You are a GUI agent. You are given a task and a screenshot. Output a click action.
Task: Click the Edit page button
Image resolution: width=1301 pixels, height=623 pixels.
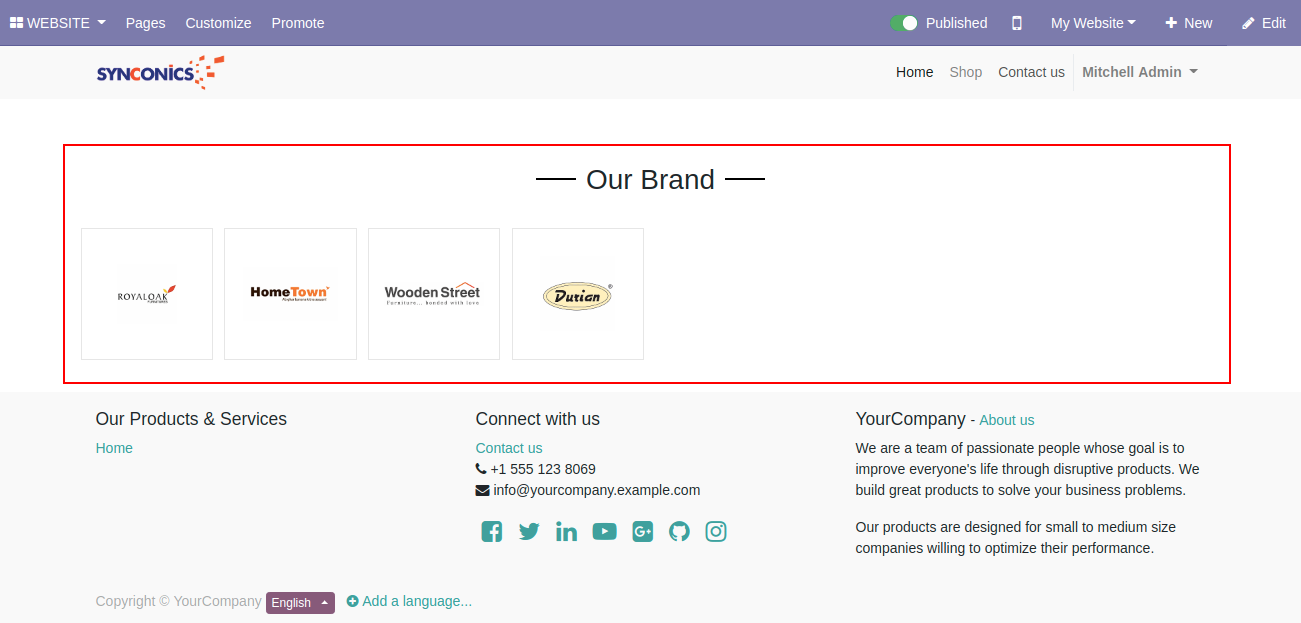tap(1264, 23)
